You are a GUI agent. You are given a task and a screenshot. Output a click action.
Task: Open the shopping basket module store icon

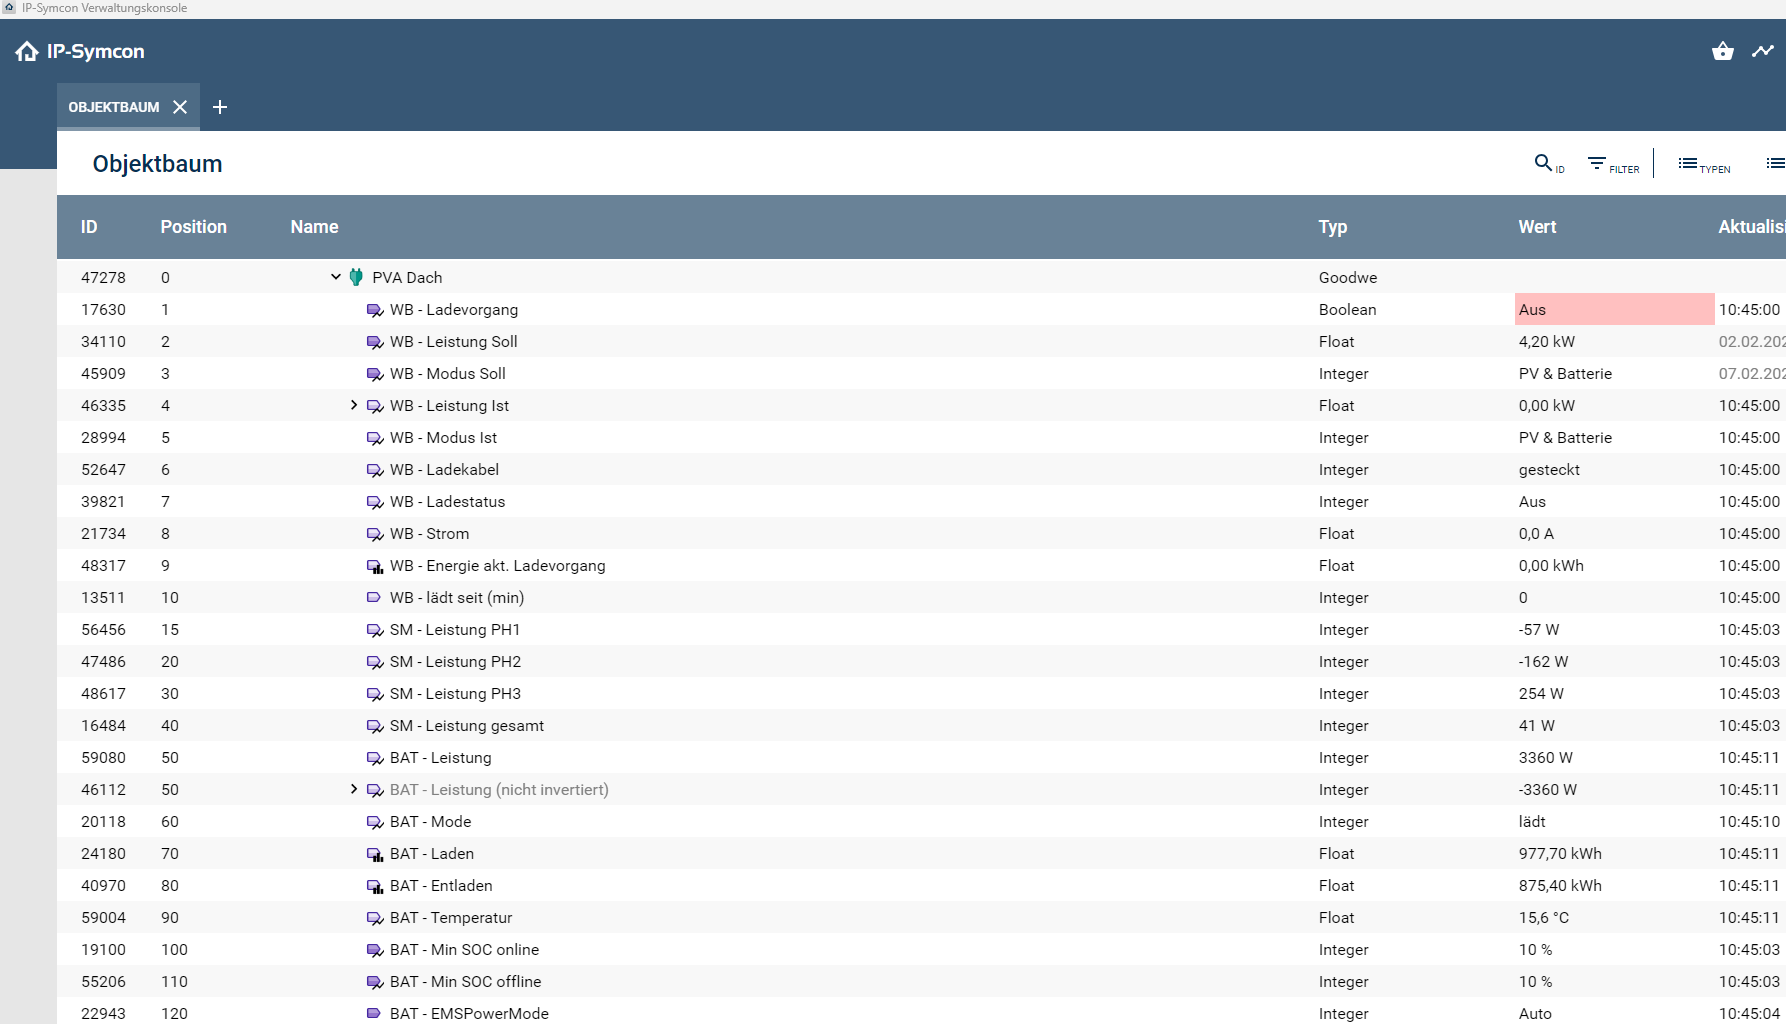pyautogui.click(x=1722, y=51)
